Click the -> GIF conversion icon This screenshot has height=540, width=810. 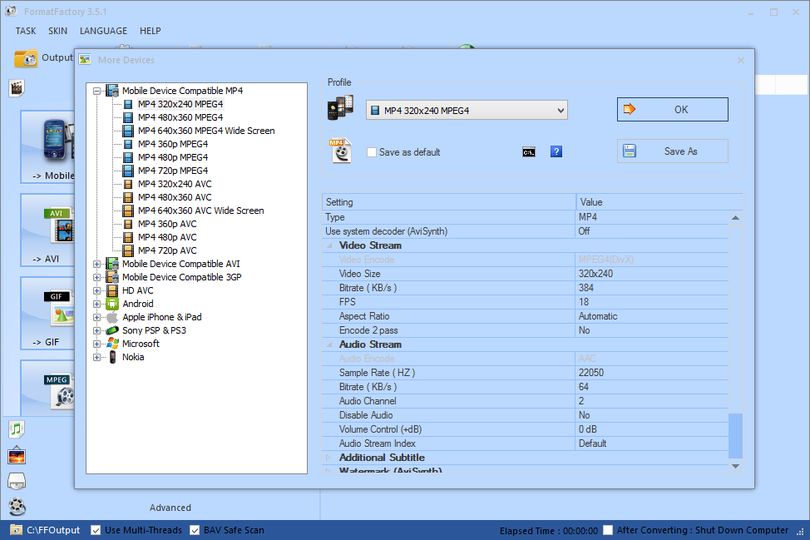(59, 309)
